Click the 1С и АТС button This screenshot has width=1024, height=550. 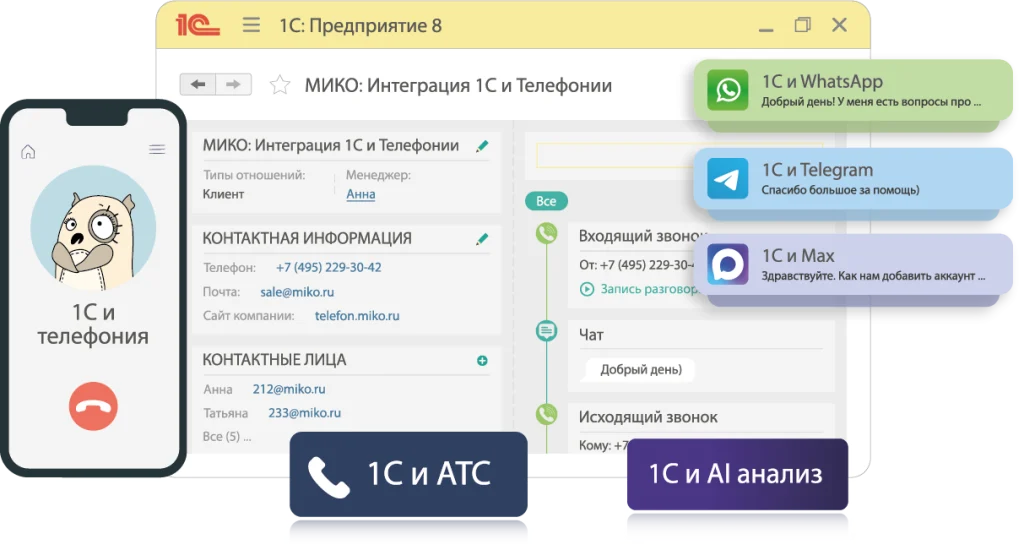[x=408, y=474]
